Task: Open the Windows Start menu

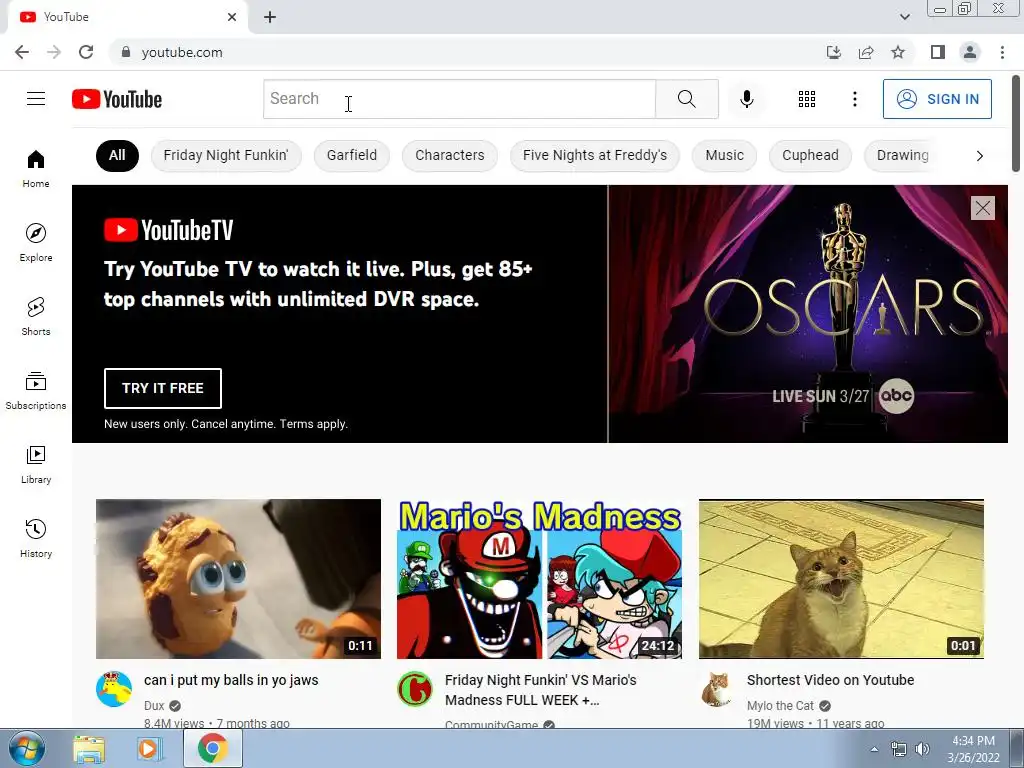Action: (x=27, y=748)
